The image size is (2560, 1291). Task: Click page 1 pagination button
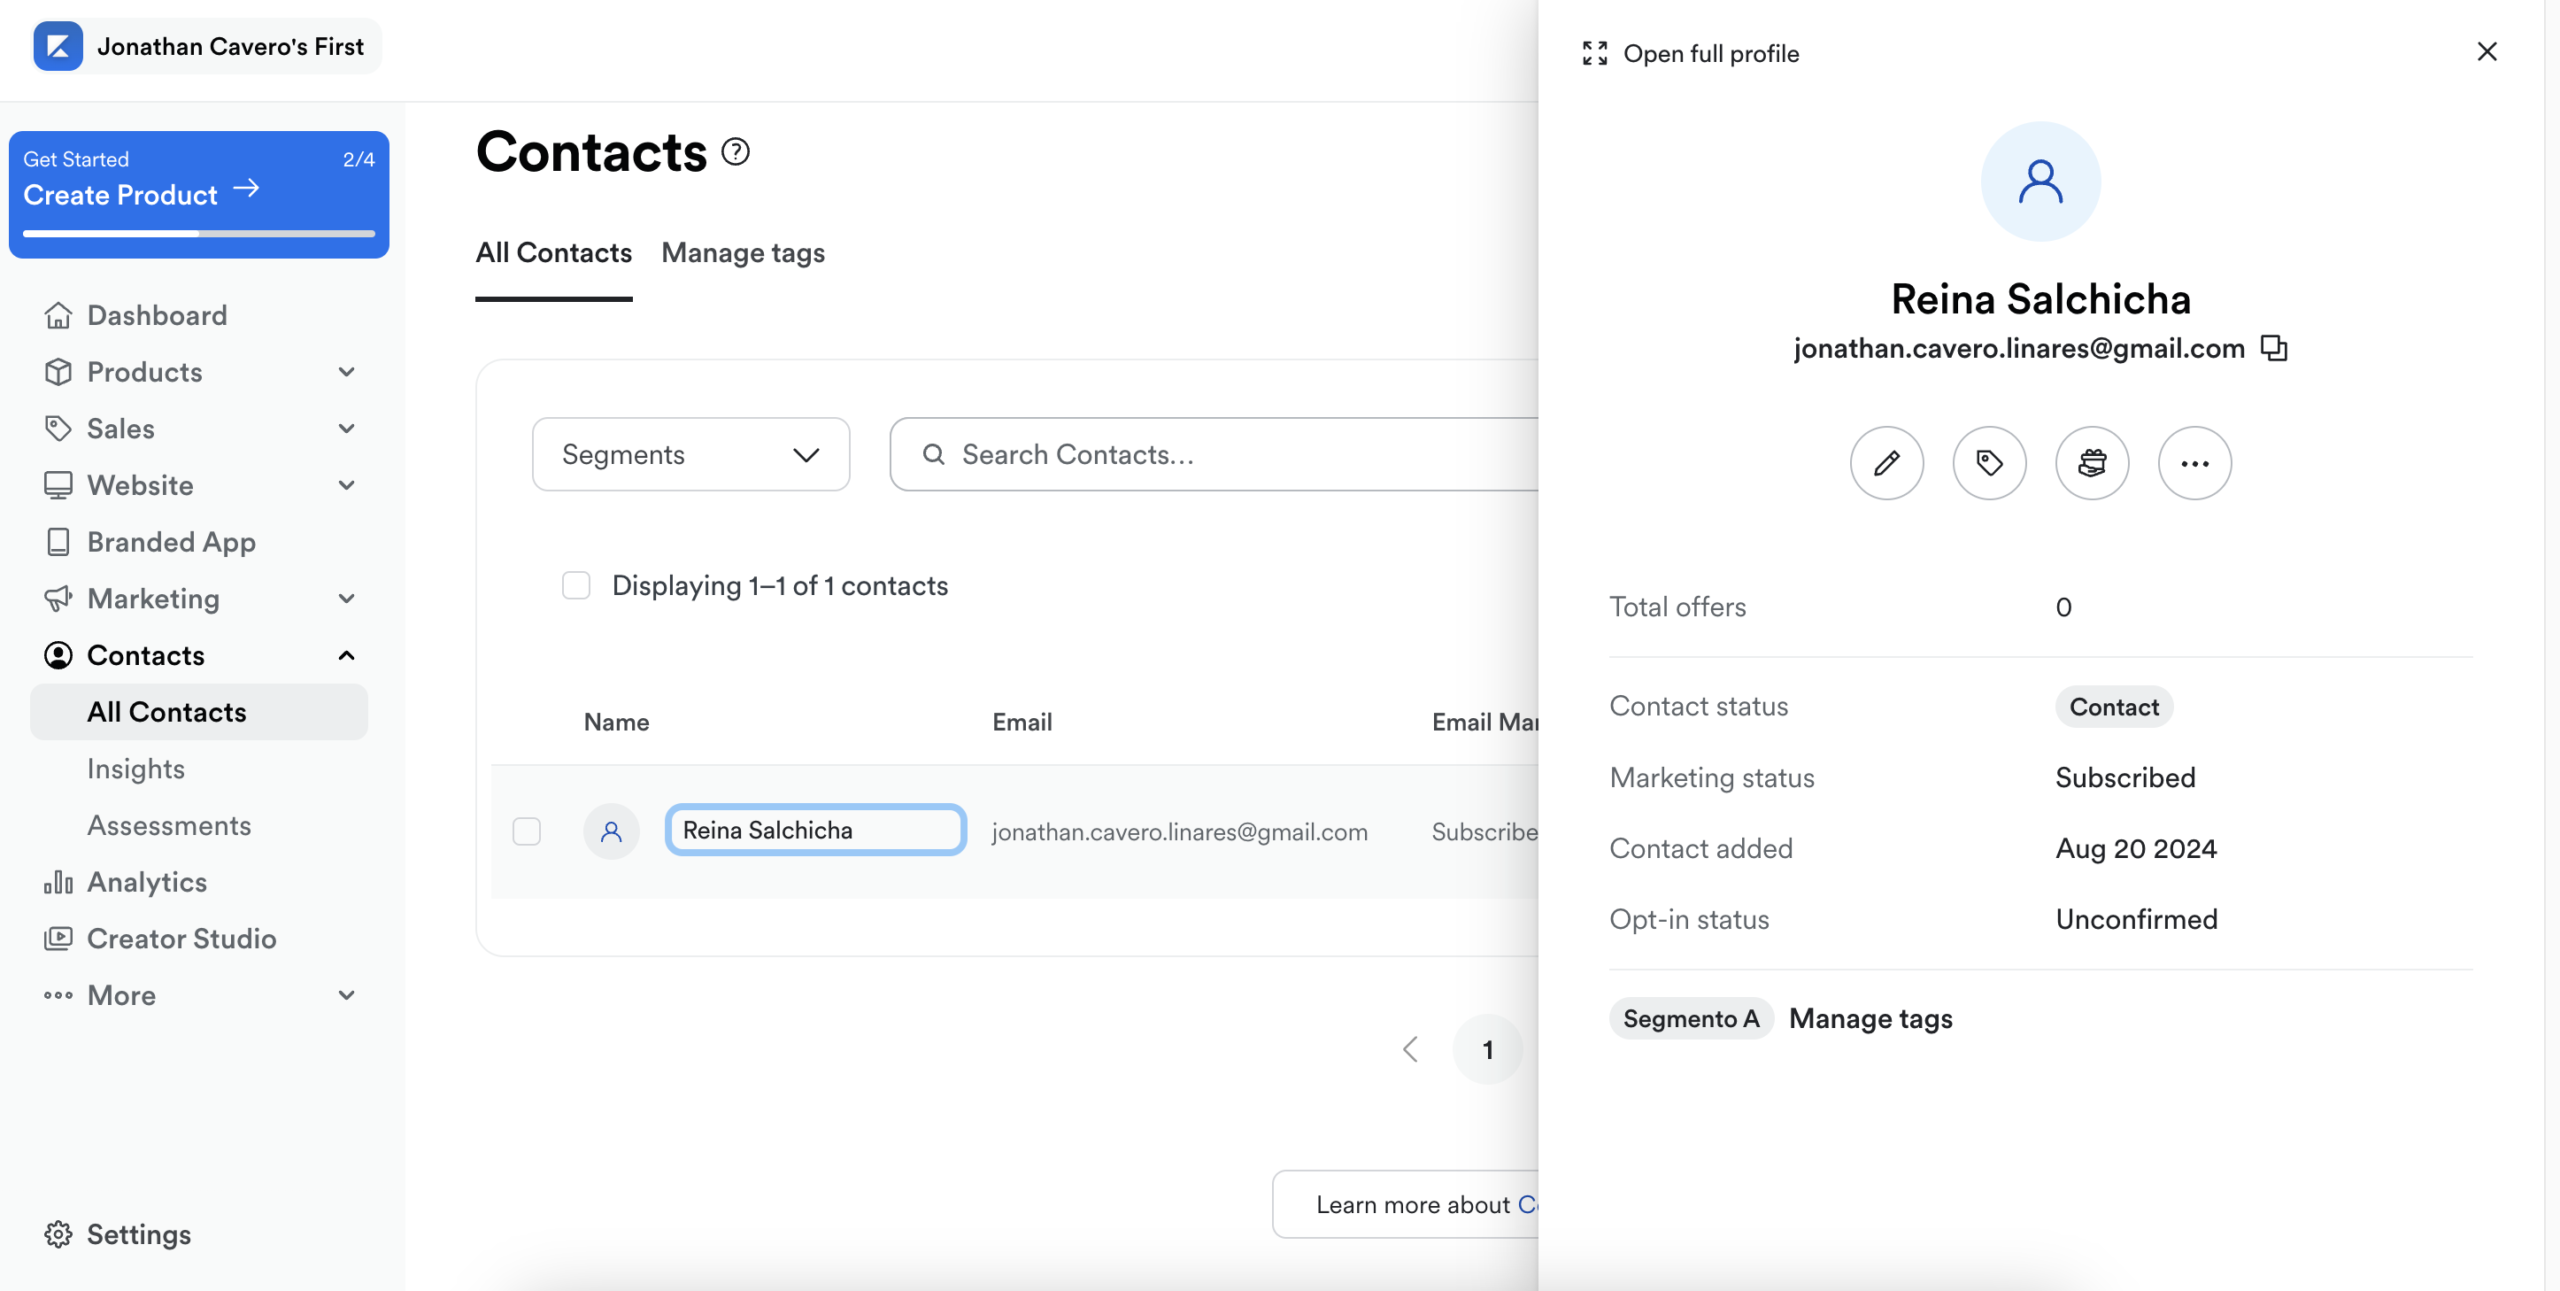(x=1488, y=1050)
